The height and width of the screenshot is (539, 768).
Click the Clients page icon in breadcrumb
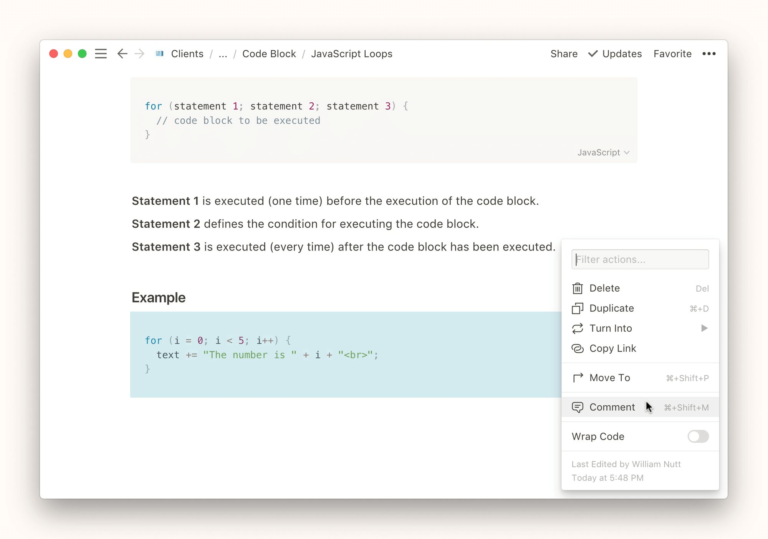pos(160,54)
